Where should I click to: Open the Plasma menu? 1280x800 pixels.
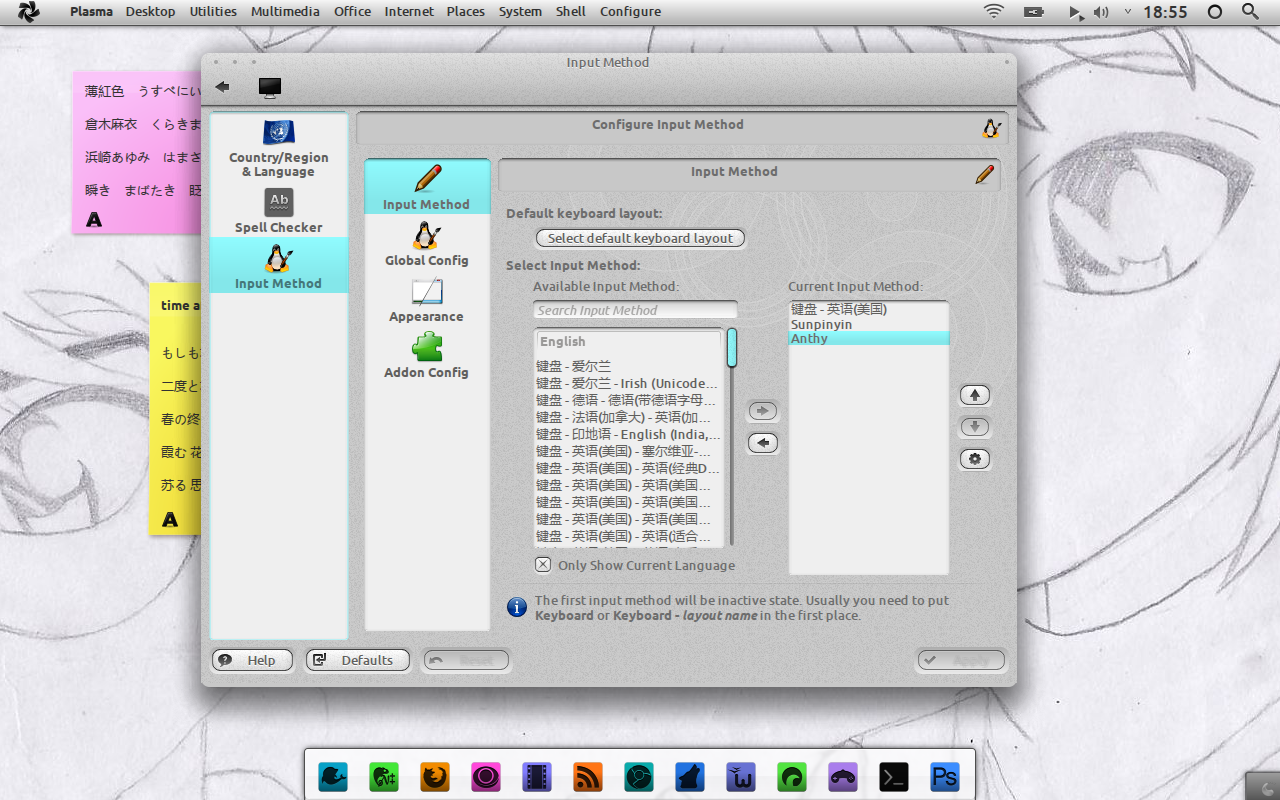point(91,12)
